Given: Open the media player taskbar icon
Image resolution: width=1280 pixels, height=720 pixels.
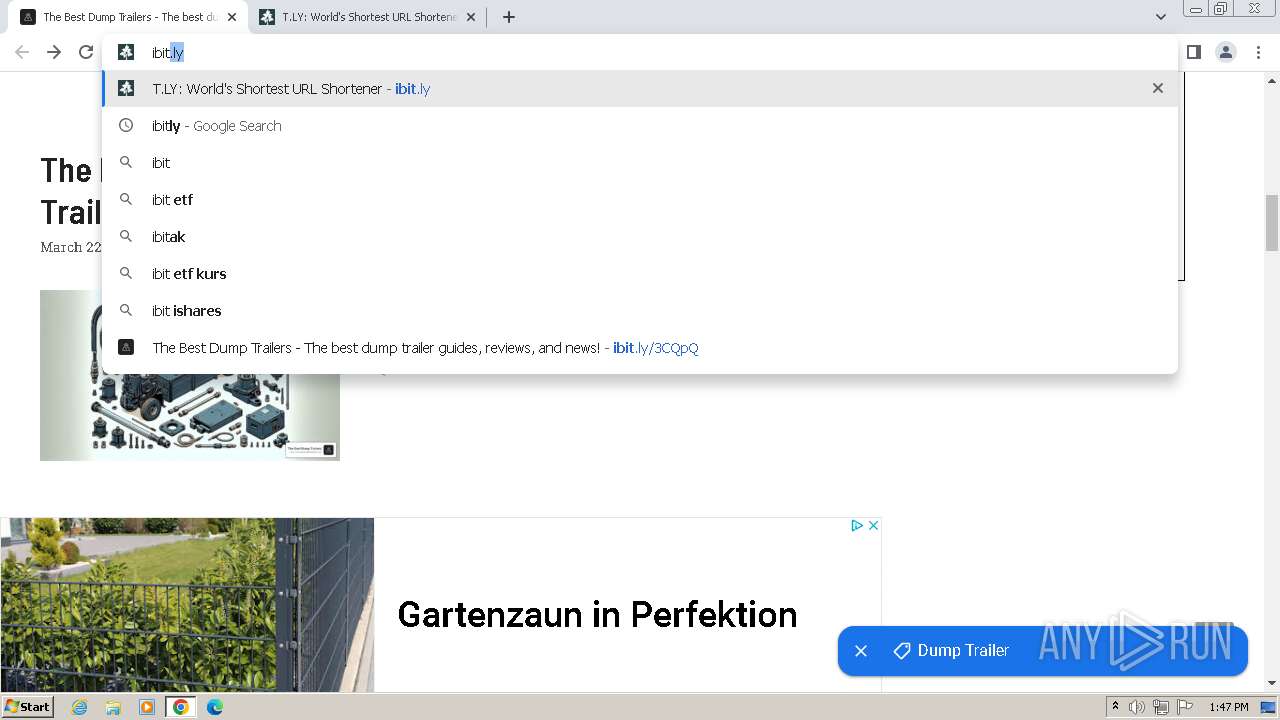Looking at the screenshot, I should pyautogui.click(x=147, y=707).
